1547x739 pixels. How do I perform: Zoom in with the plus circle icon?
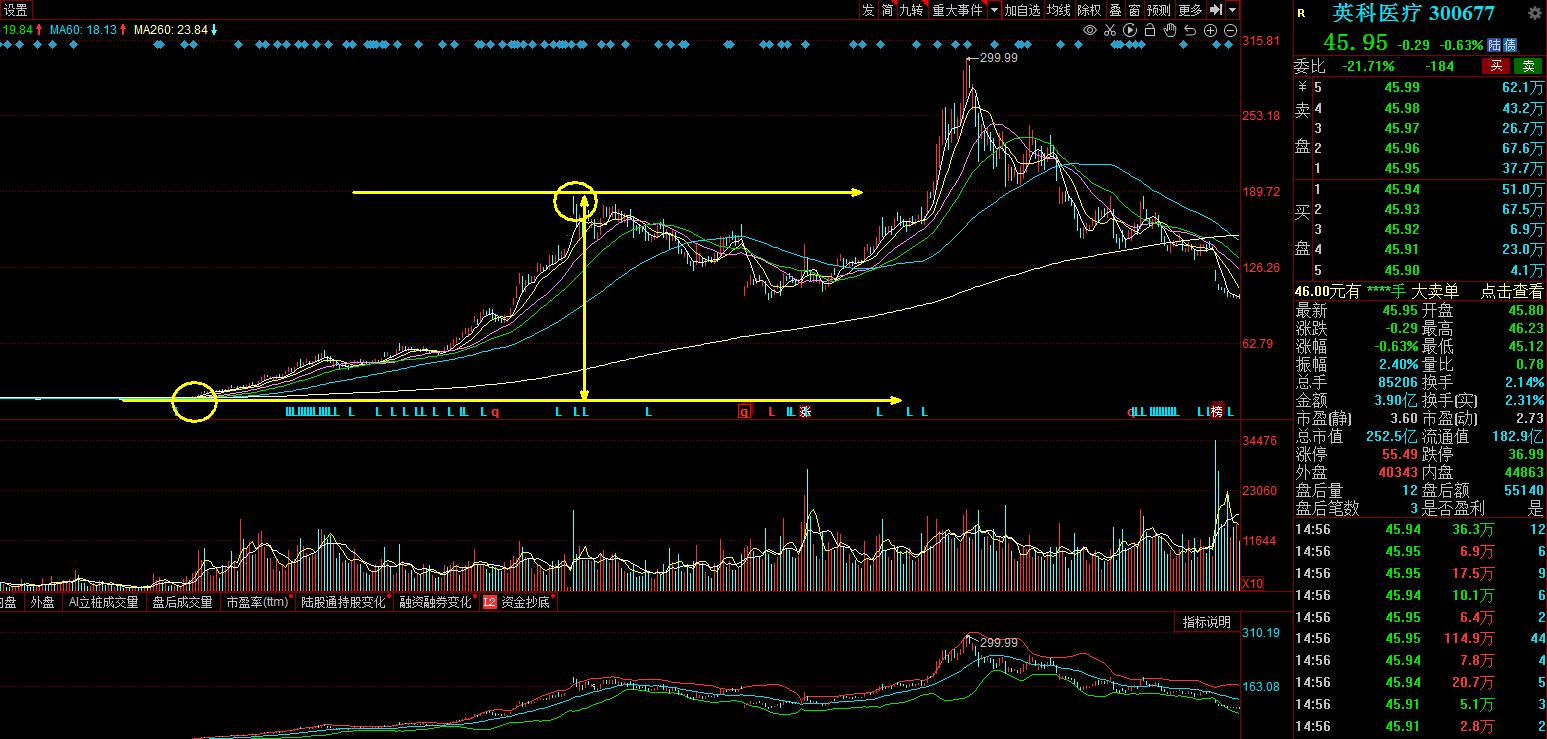(x=1210, y=31)
